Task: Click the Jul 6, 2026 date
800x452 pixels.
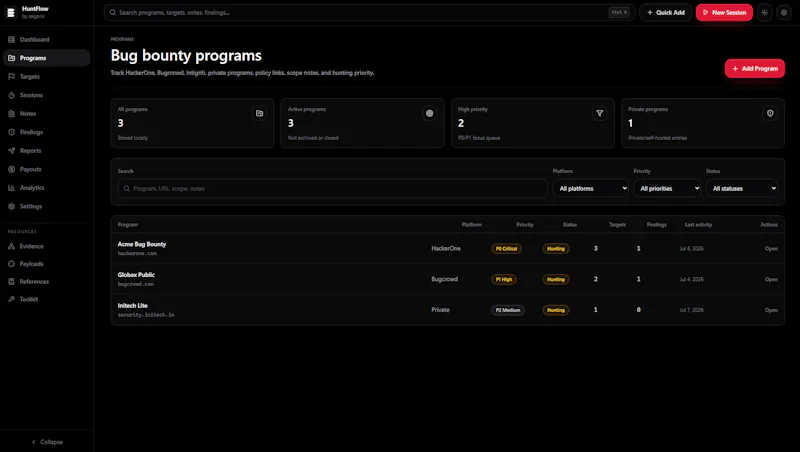Action: pos(691,248)
